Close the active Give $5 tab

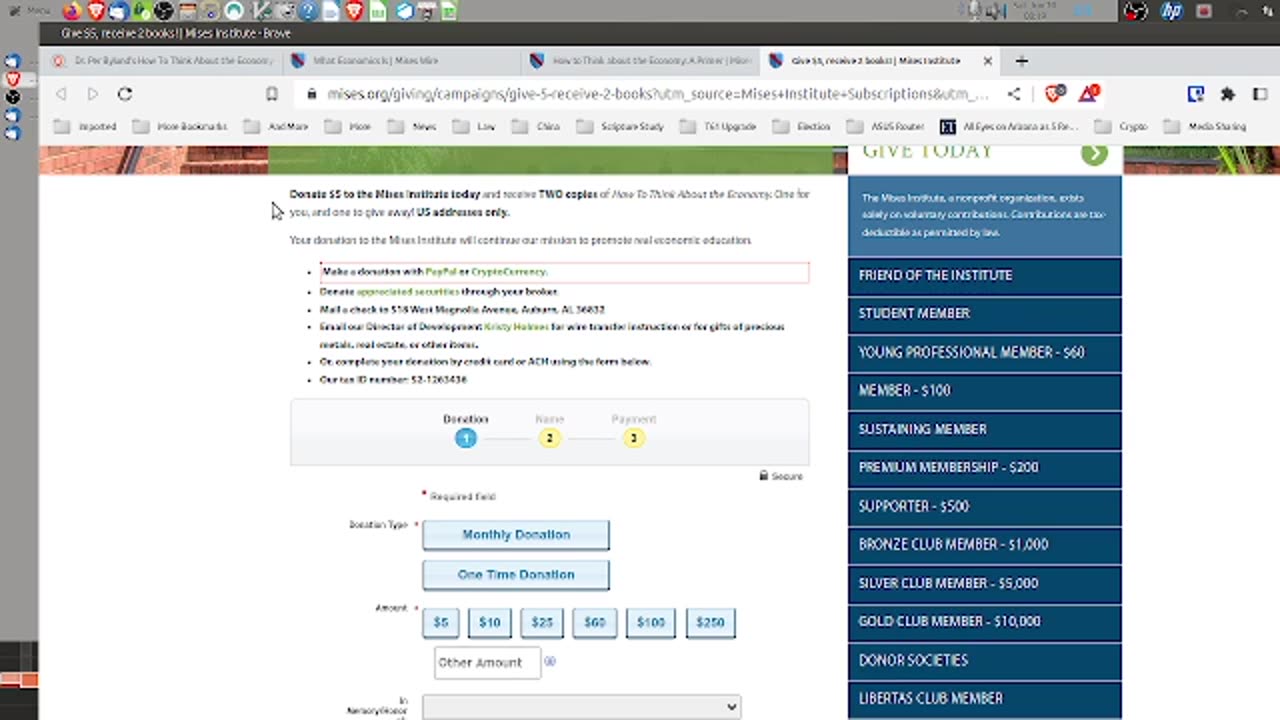point(988,61)
